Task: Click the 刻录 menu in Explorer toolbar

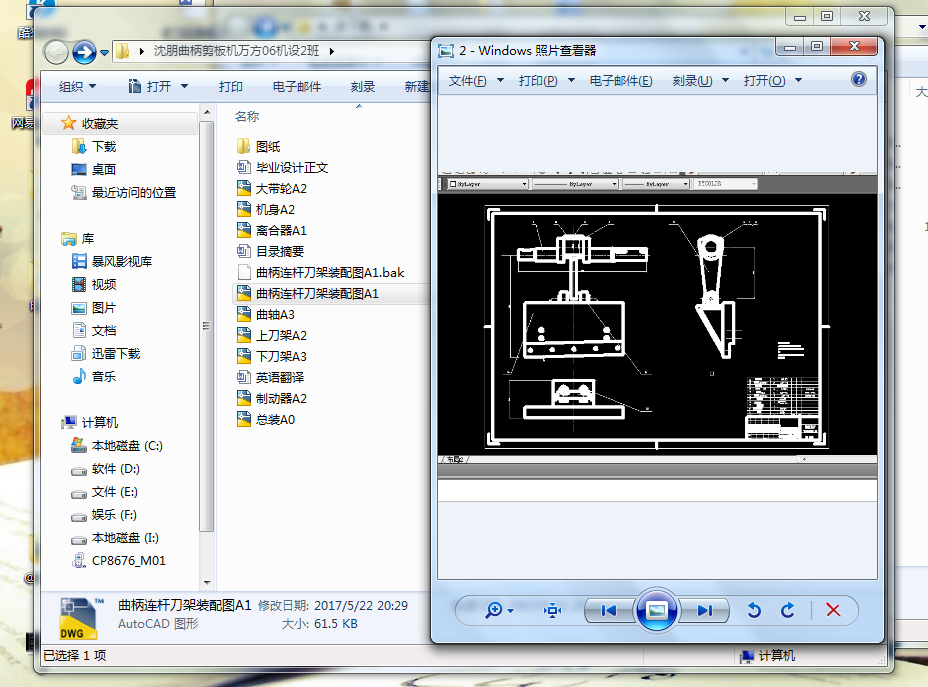Action: 362,86
